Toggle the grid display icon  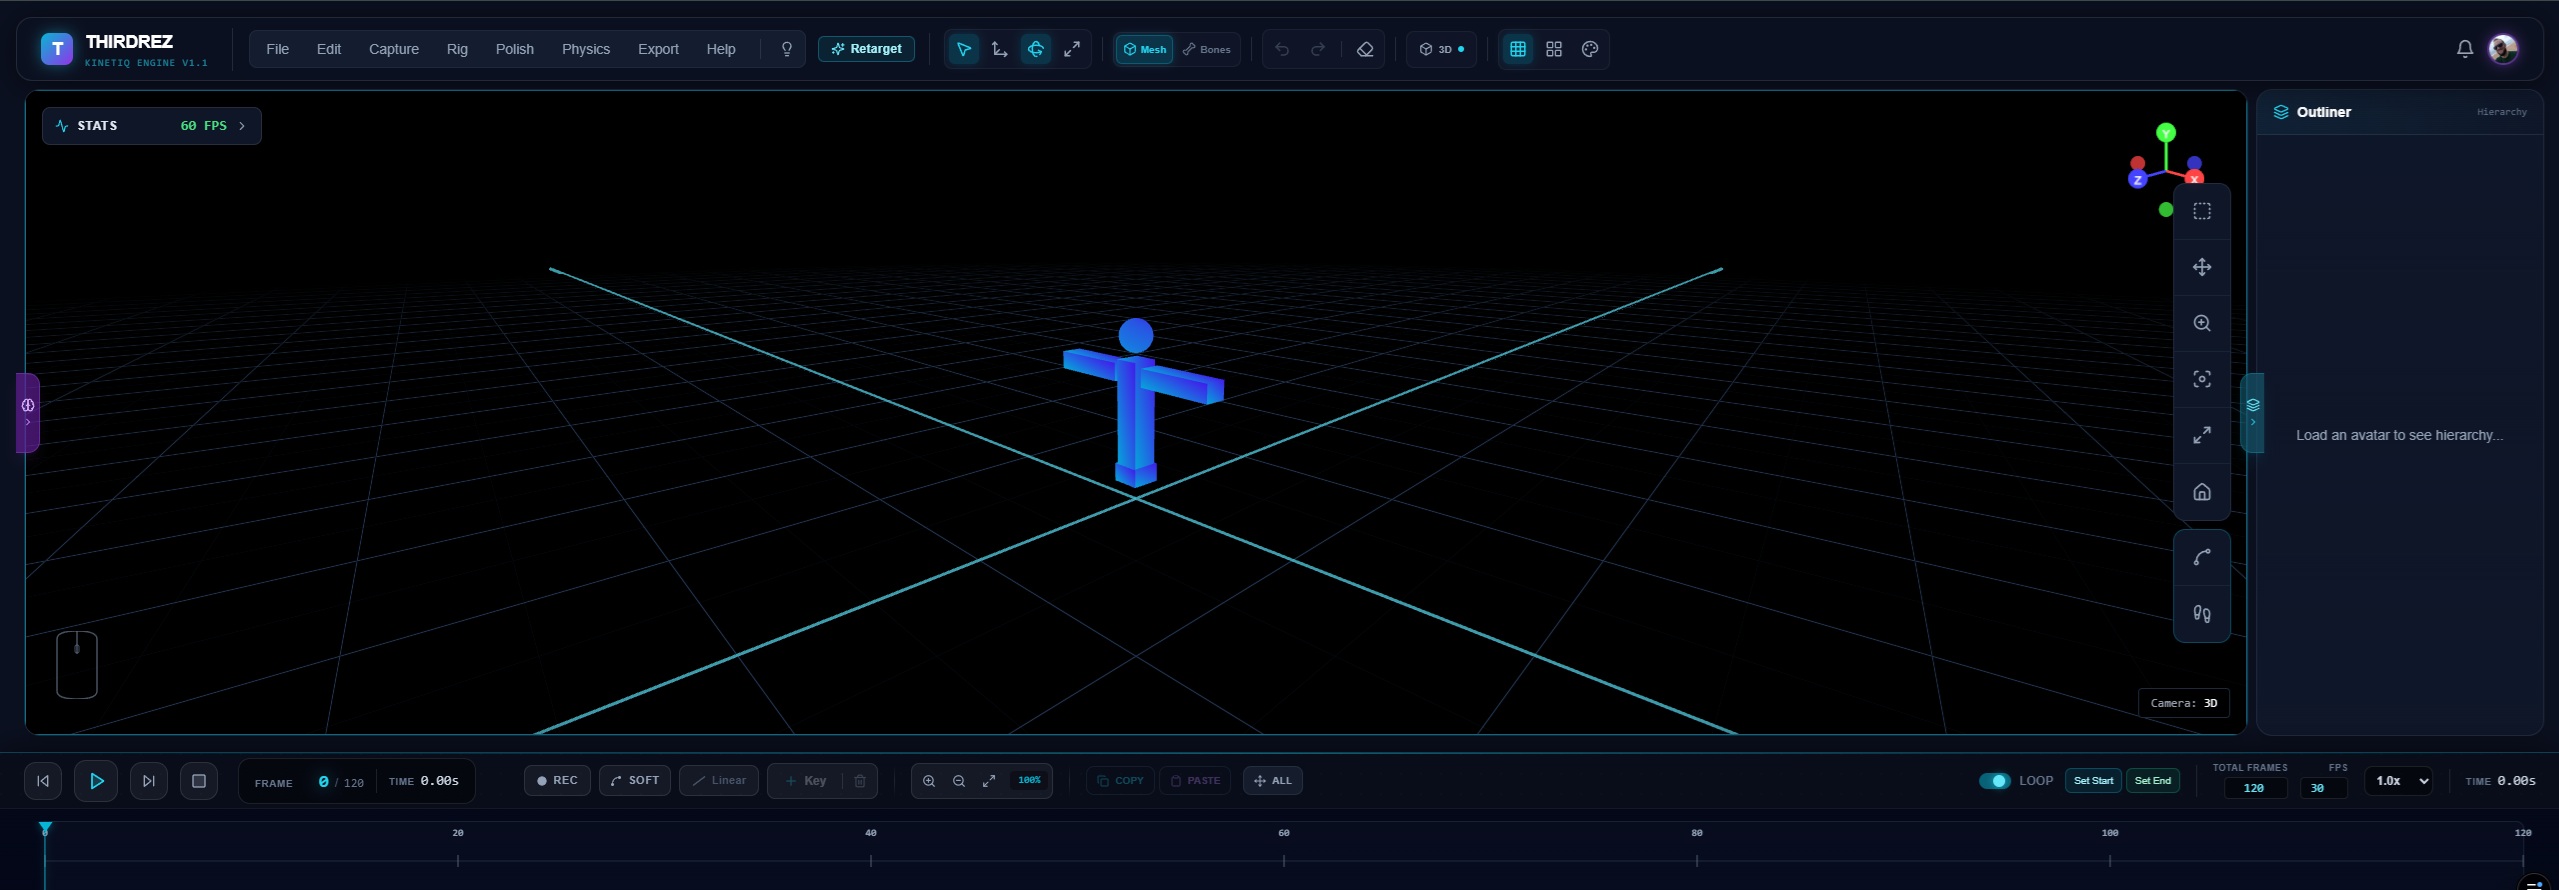(1518, 49)
